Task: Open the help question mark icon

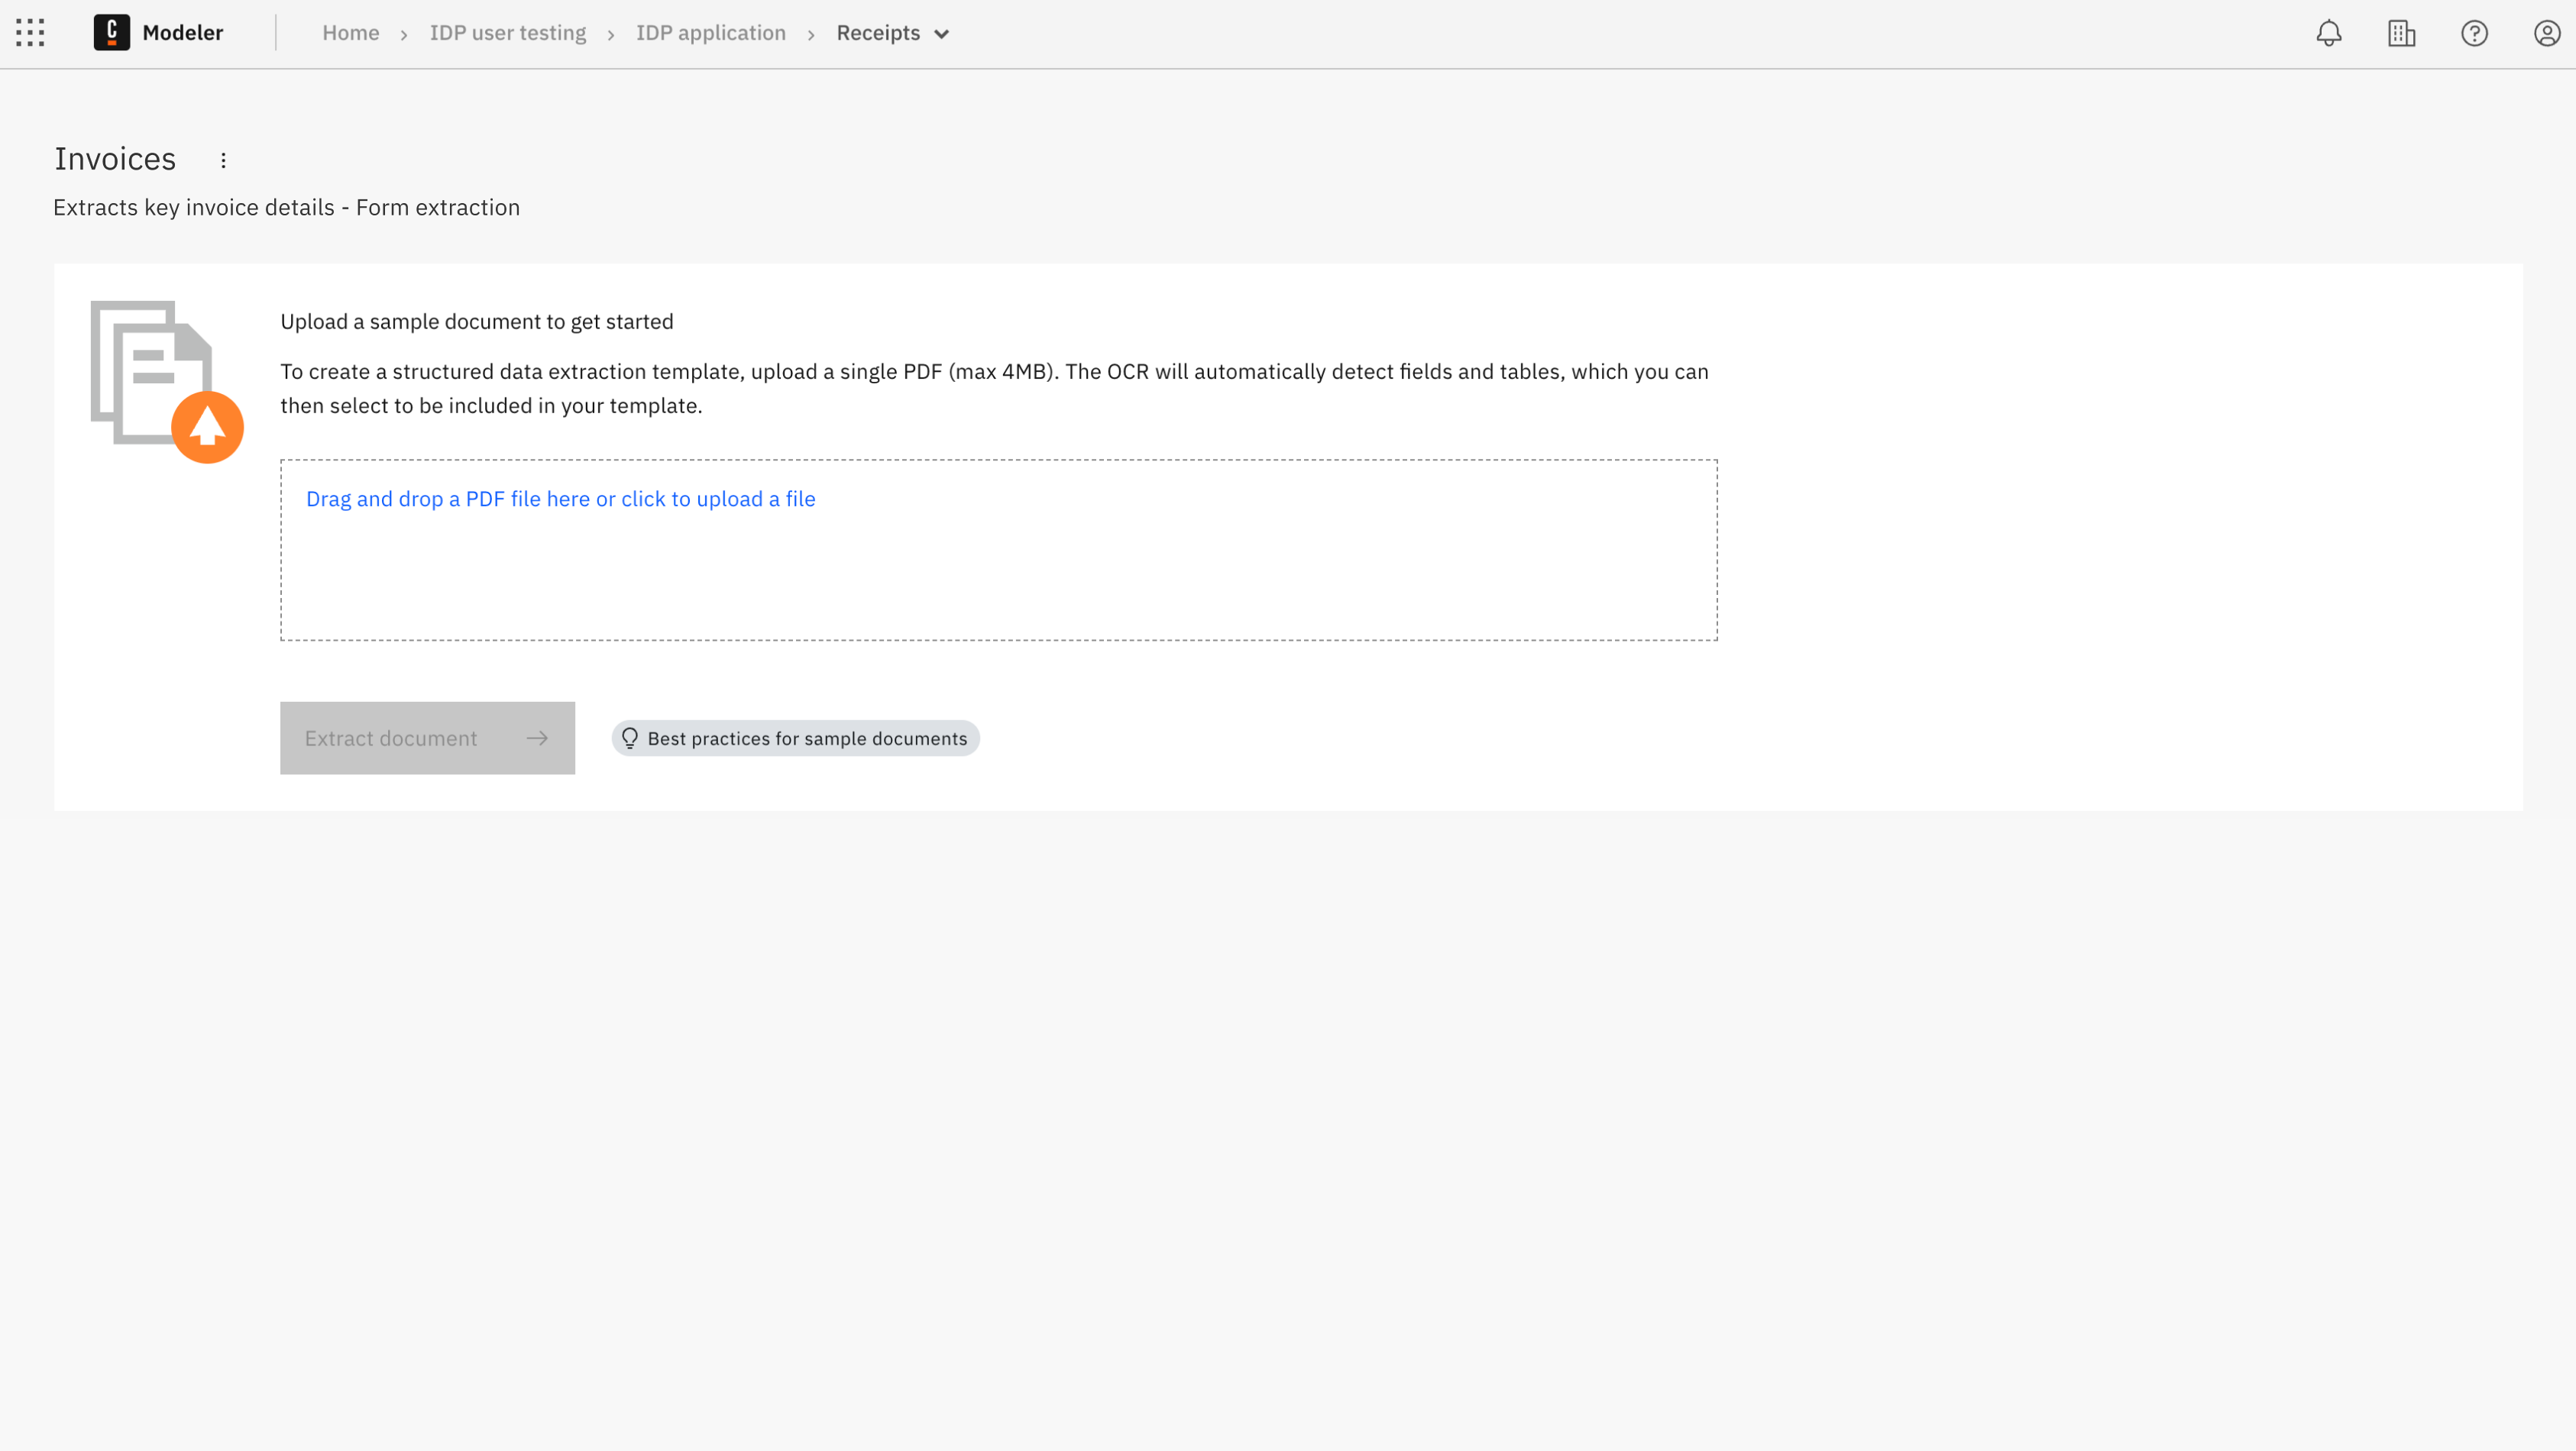Action: 2474,34
